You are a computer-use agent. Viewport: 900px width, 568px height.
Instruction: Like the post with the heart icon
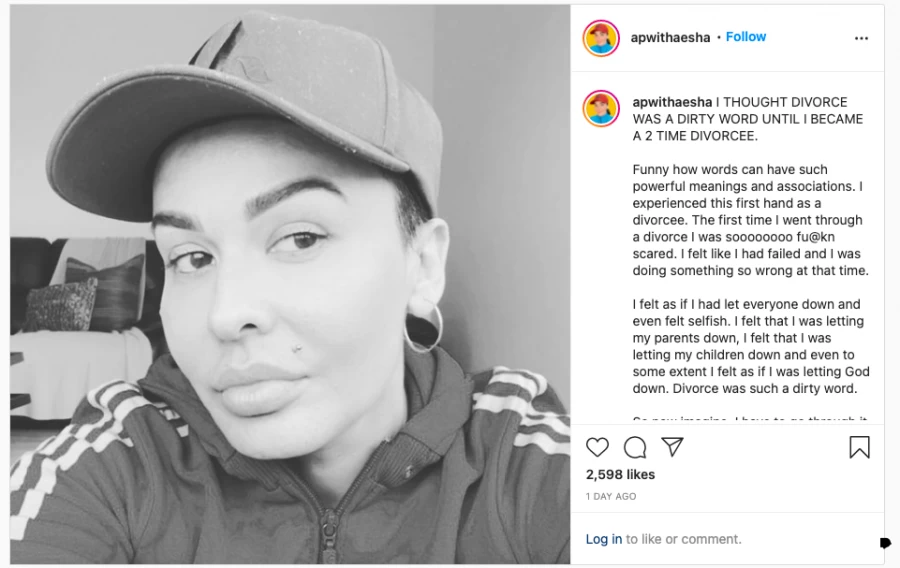[x=597, y=447]
